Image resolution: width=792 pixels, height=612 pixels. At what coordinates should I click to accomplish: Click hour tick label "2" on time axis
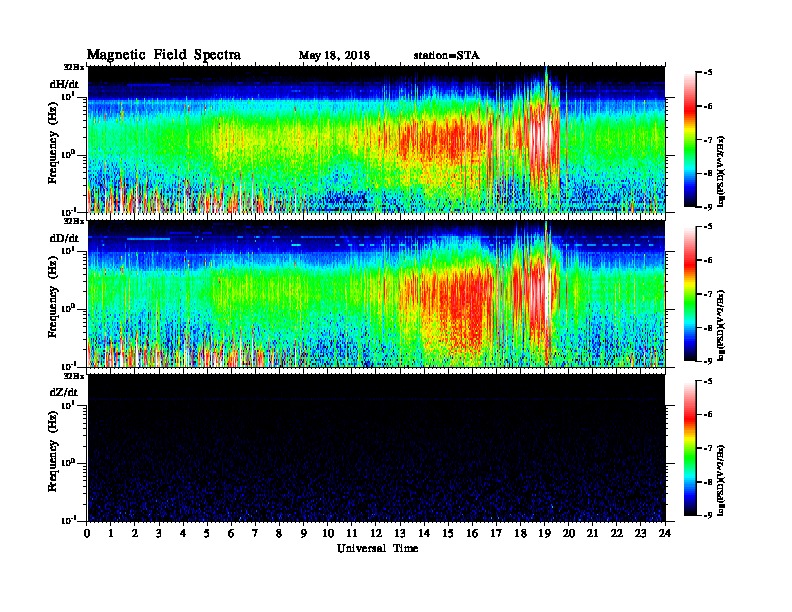point(135,533)
